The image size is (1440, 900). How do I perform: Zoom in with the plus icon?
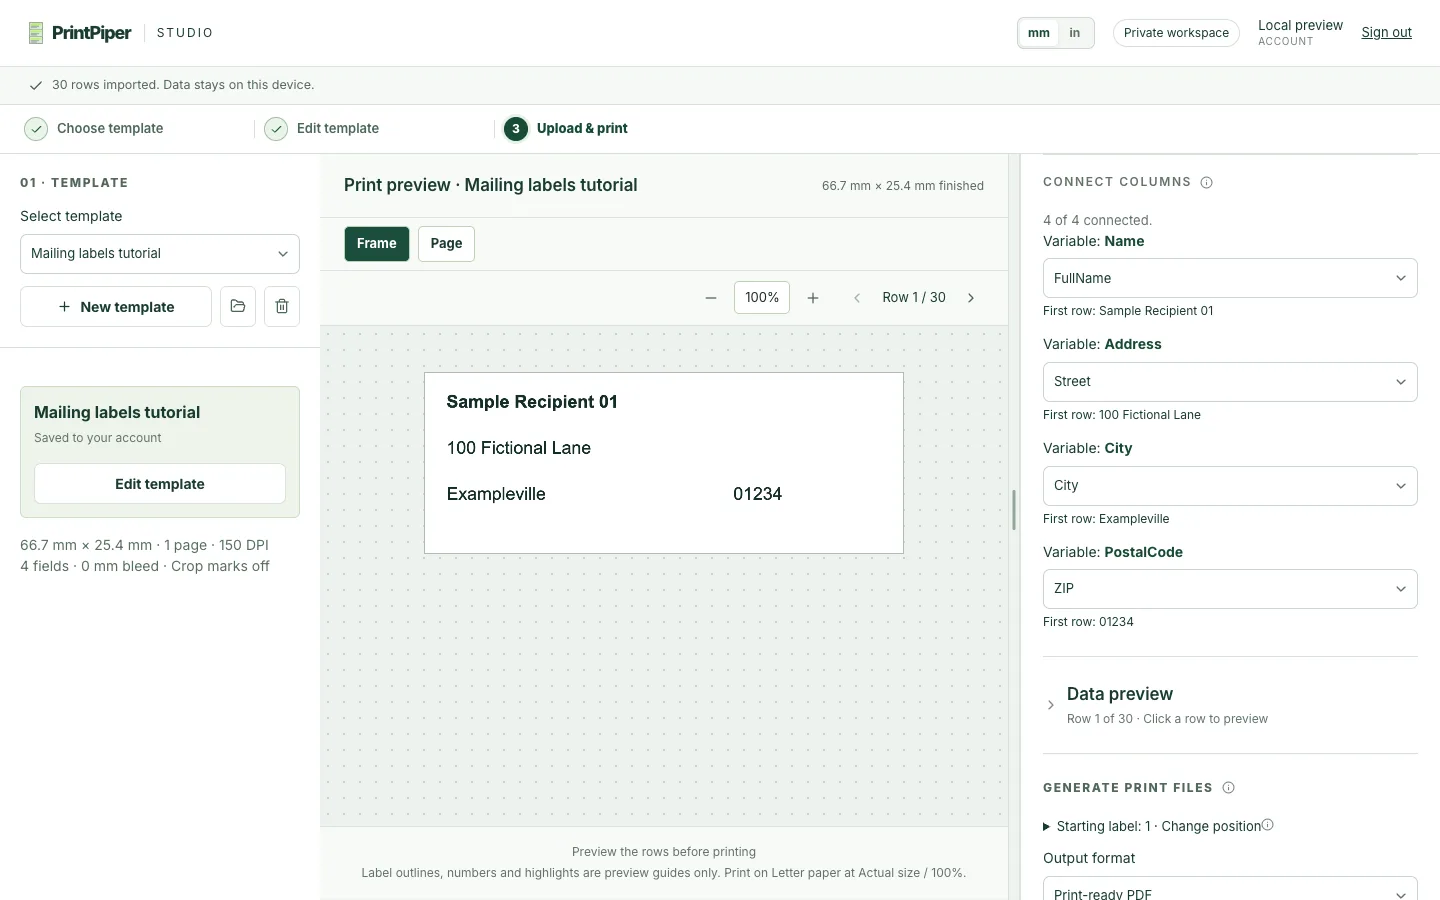pos(813,298)
